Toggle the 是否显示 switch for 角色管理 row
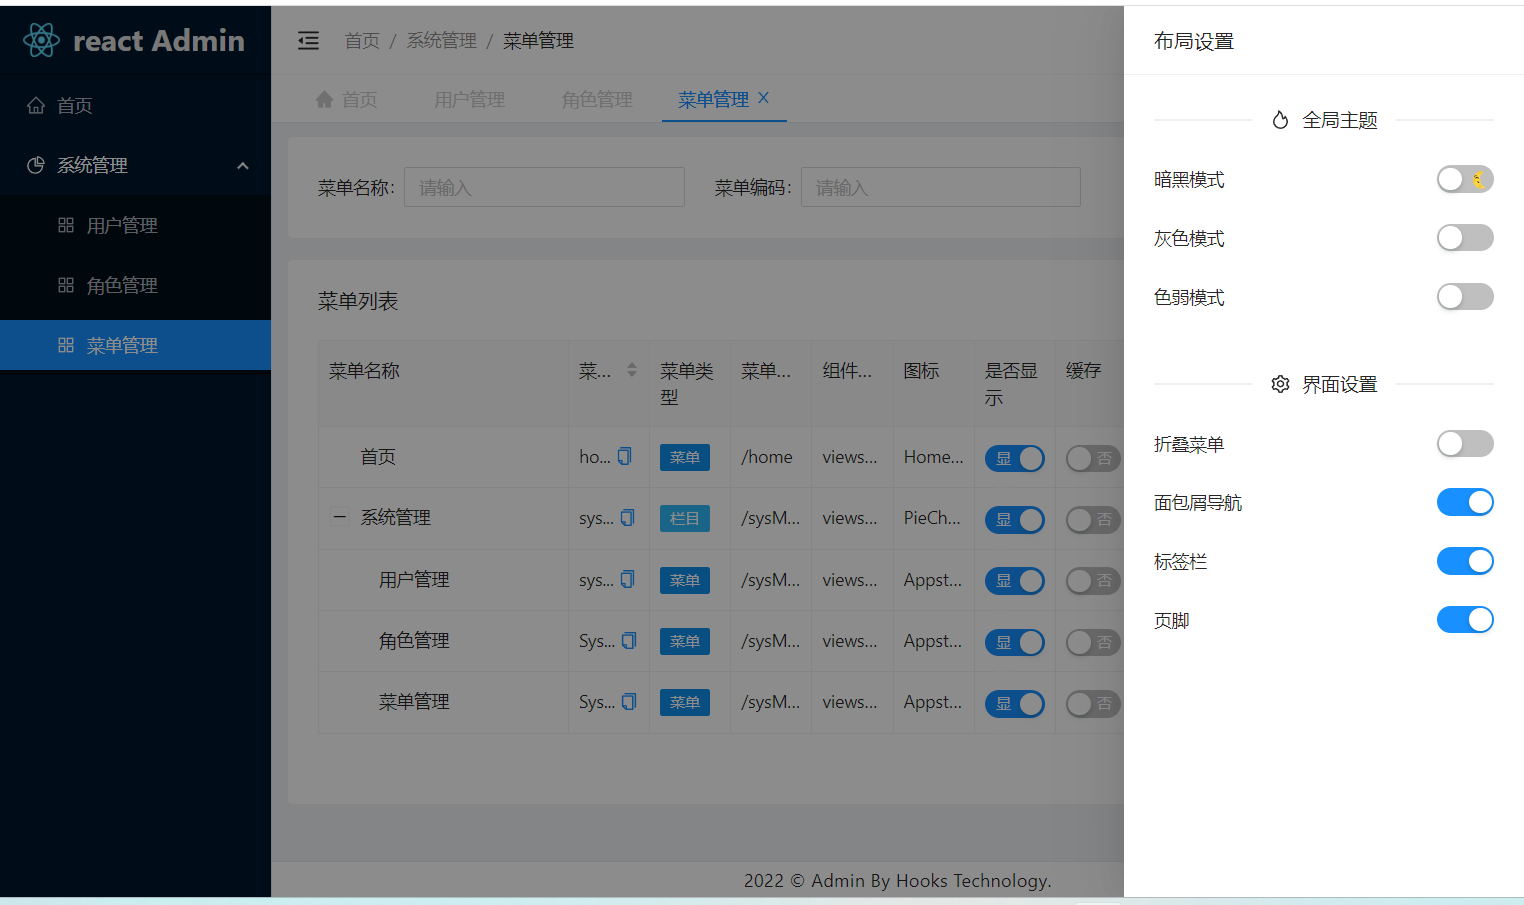 coord(1014,642)
